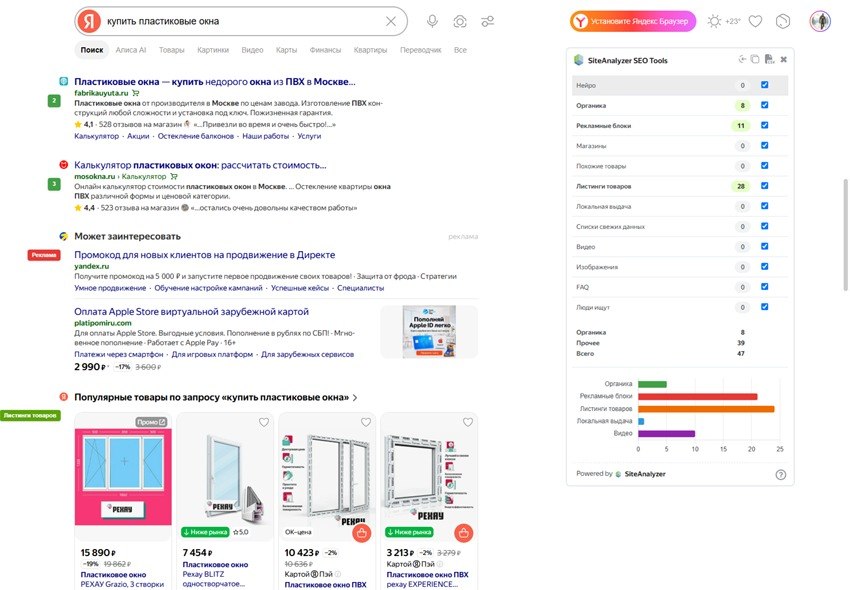This screenshot has height=590, width=850.
Task: Open search settings sliders icon
Action: tap(487, 21)
